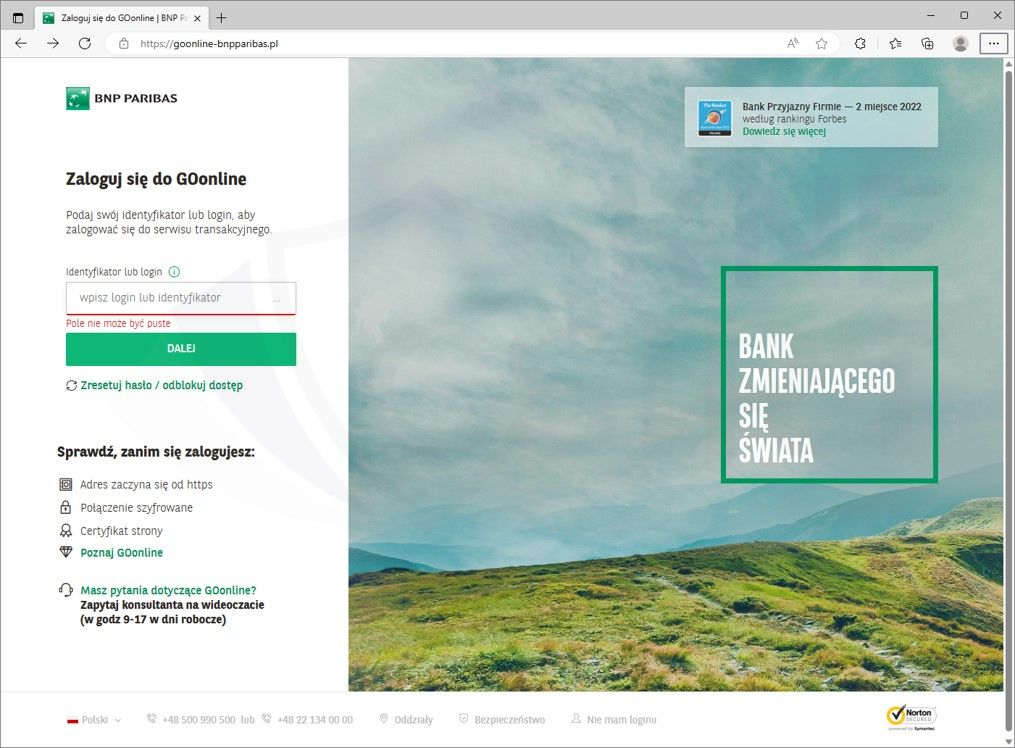This screenshot has height=748, width=1015.
Task: Click Dowiedz się więcej in Forbes banner
Action: 784,131
